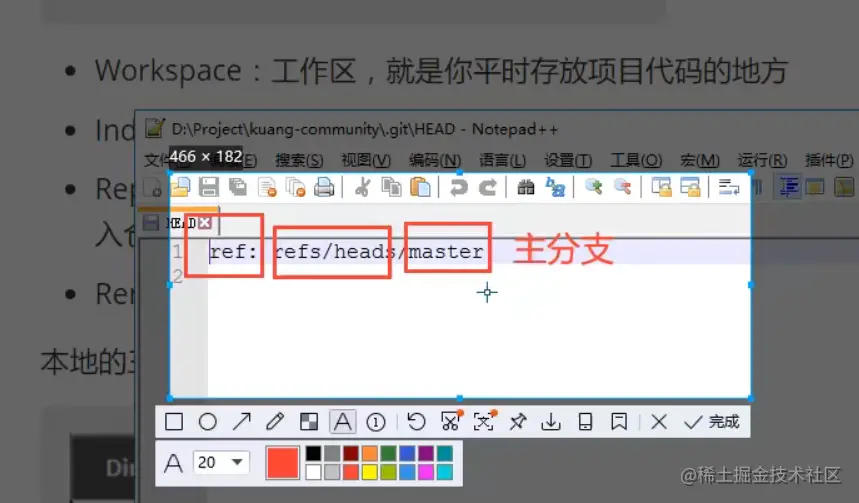The width and height of the screenshot is (859, 503).
Task: Click the Save All toolbar icon
Action: click(x=238, y=187)
